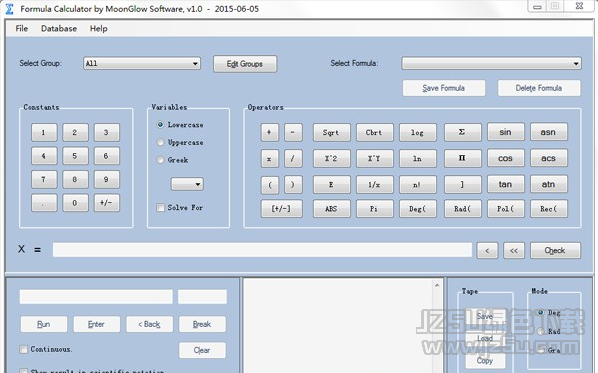This screenshot has height=373, width=598.
Task: Click the constant +/- sign button
Action: [106, 203]
